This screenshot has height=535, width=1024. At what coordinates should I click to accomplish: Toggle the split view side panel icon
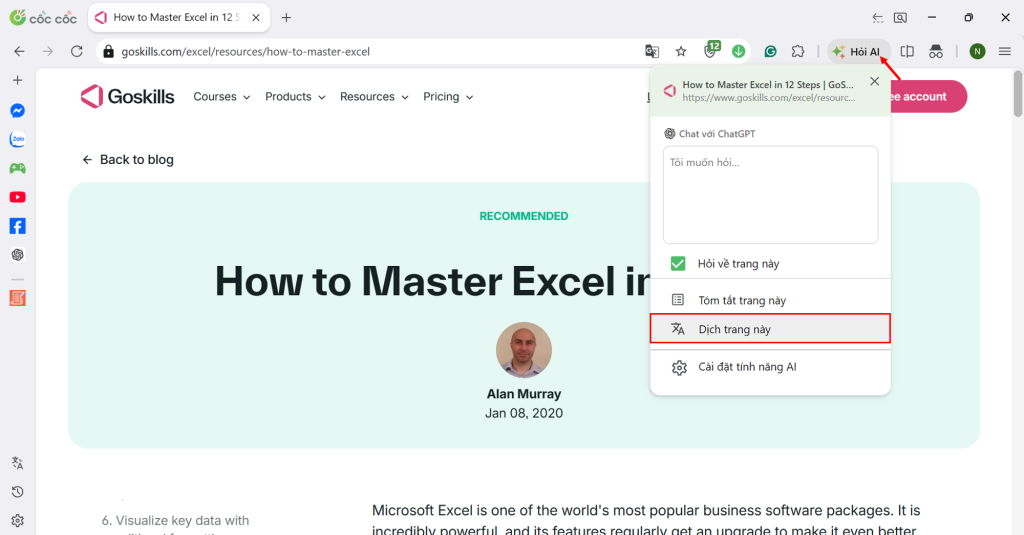[907, 52]
